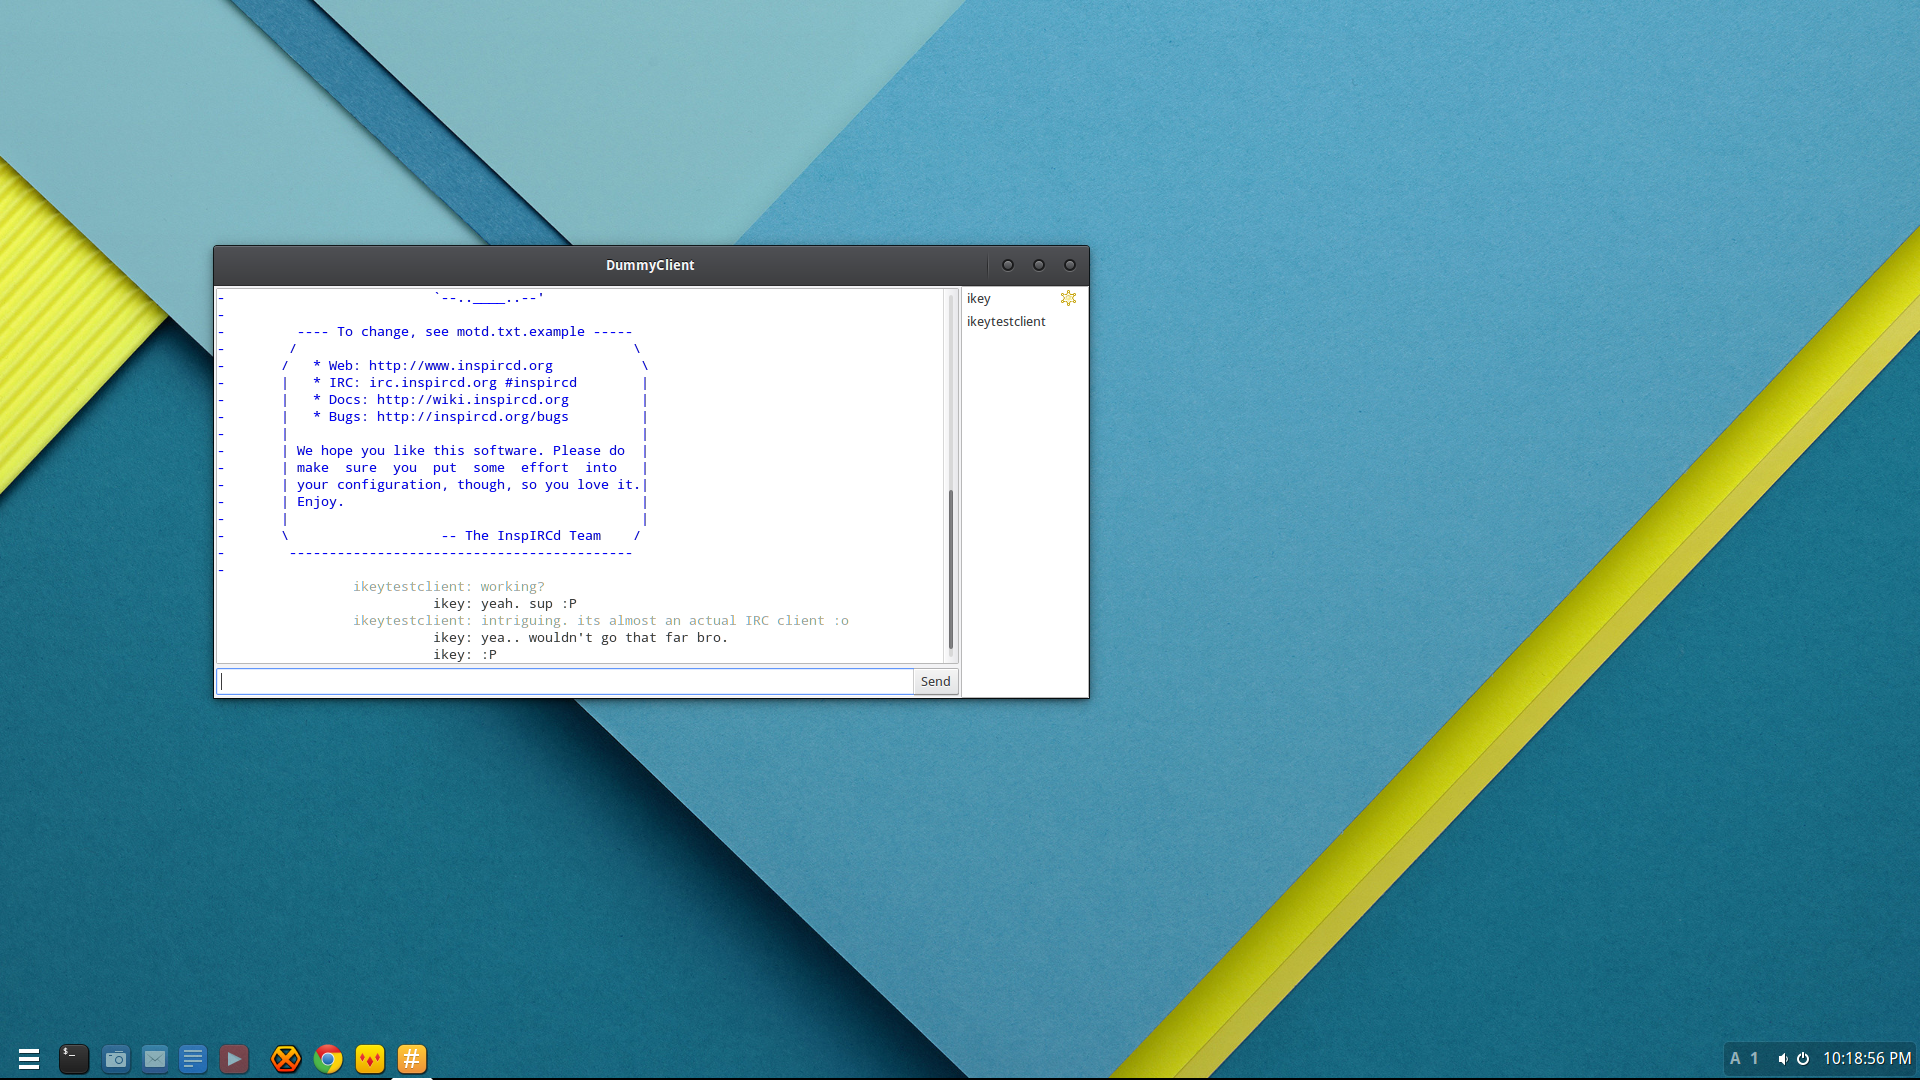This screenshot has height=1080, width=1920.
Task: Click the 'yeah. sup :P' message
Action: point(528,604)
